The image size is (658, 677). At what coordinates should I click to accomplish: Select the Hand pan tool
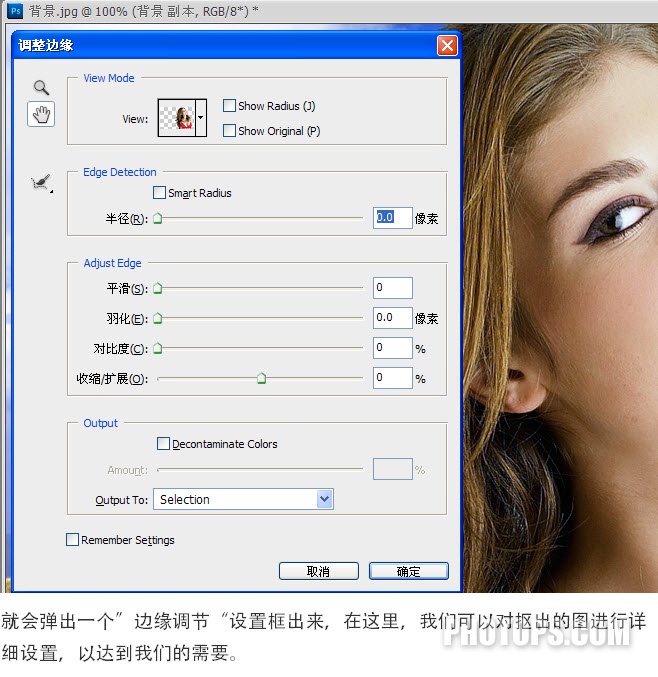click(41, 114)
